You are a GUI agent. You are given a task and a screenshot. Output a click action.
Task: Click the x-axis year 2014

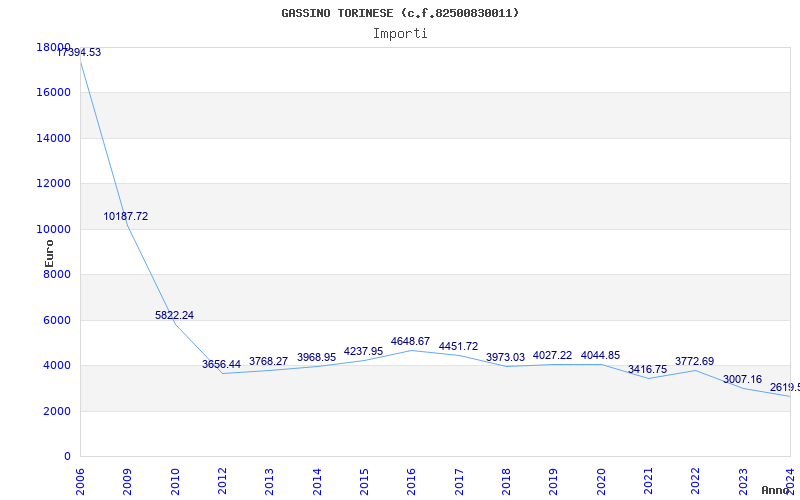tap(317, 482)
